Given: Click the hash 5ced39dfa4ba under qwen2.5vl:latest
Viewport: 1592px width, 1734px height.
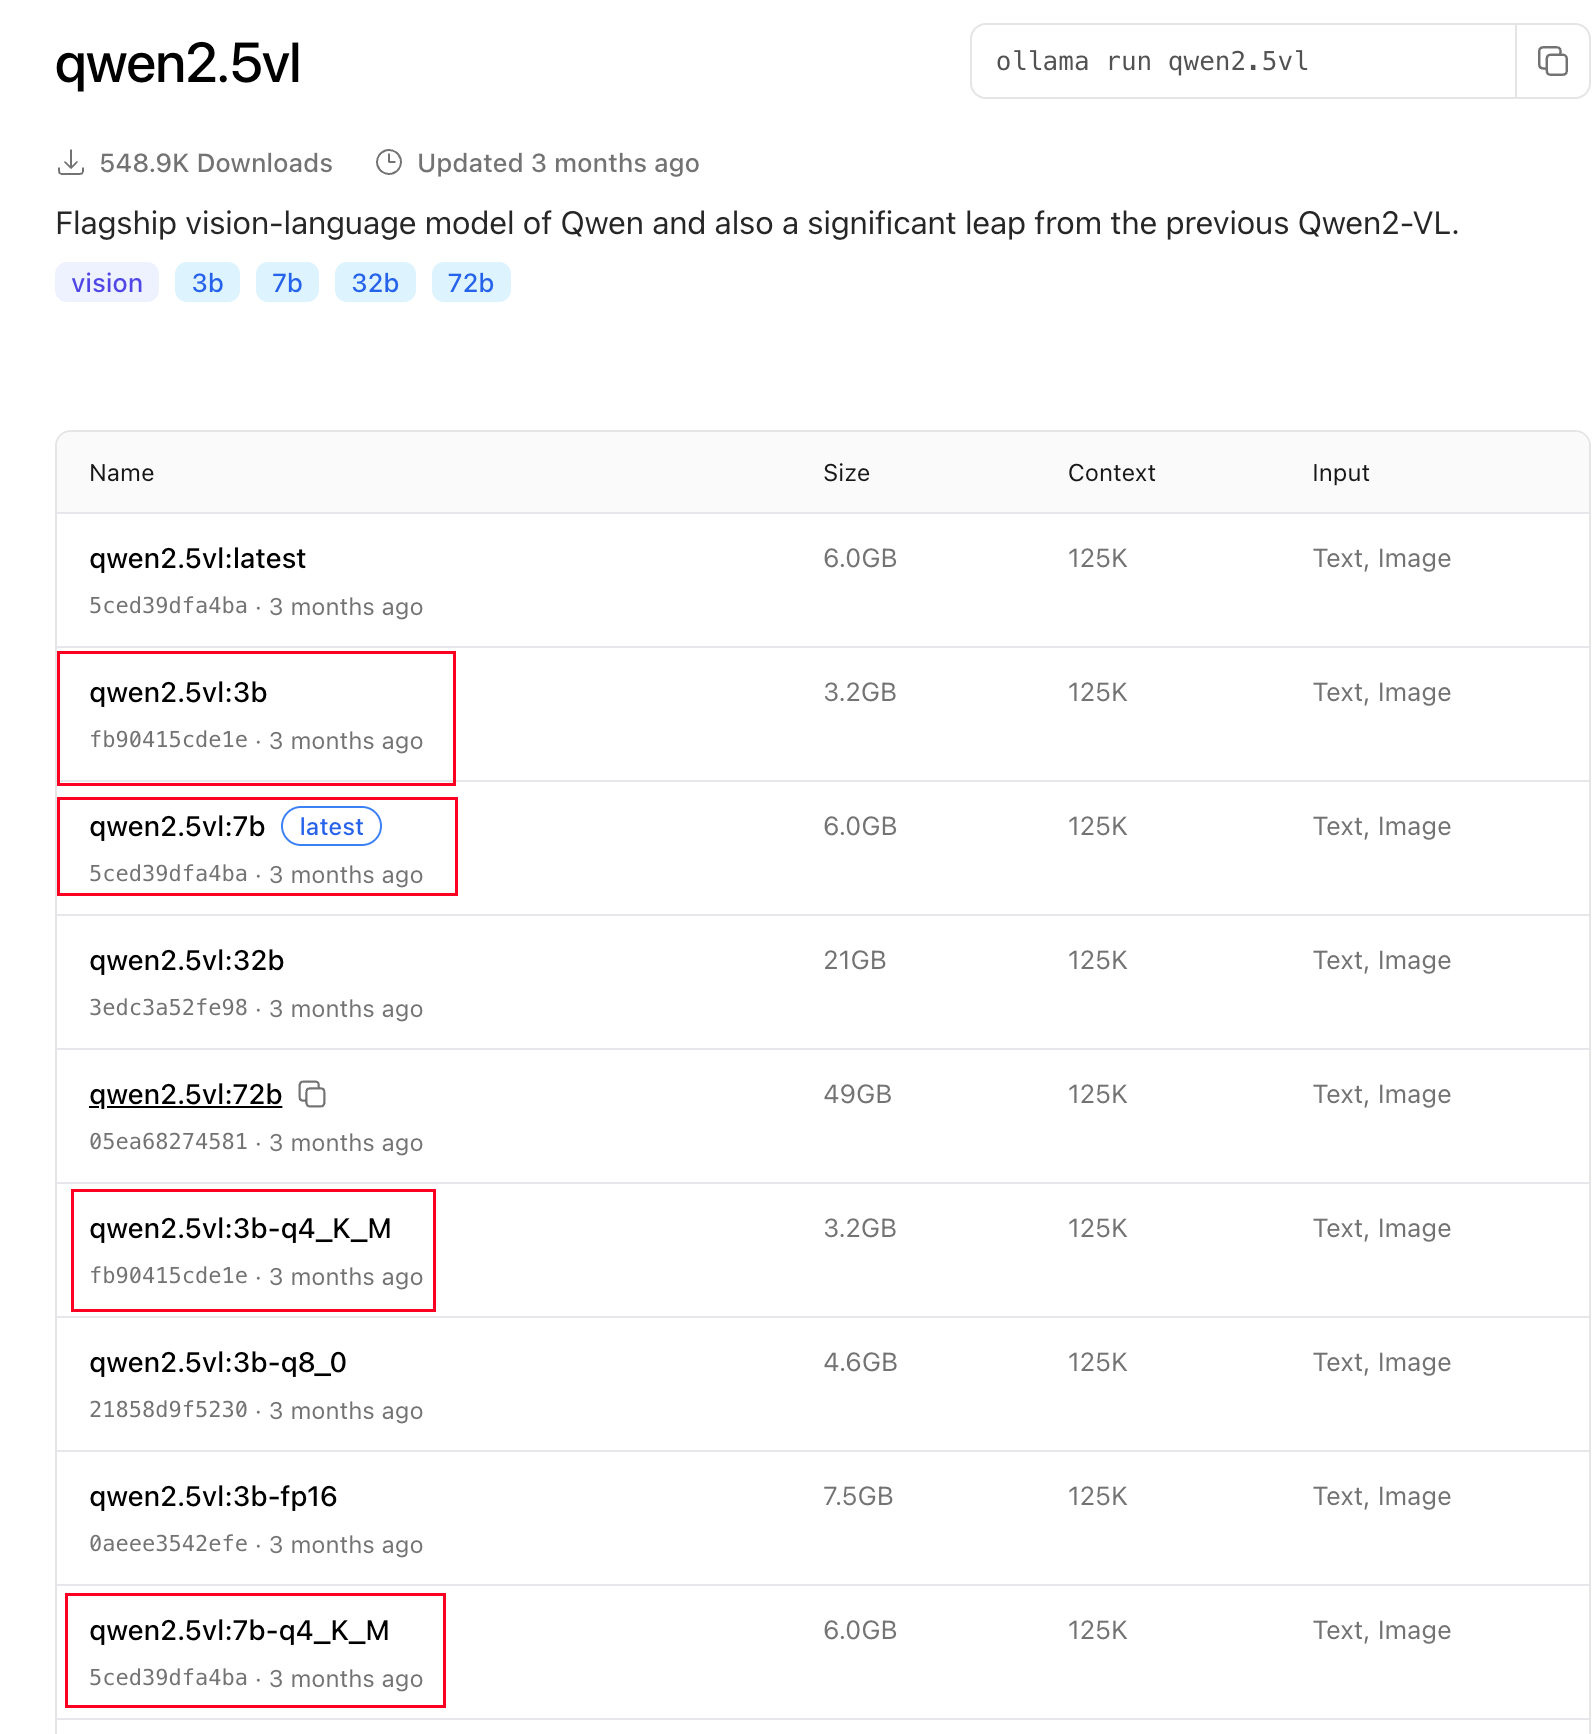Looking at the screenshot, I should (x=168, y=606).
